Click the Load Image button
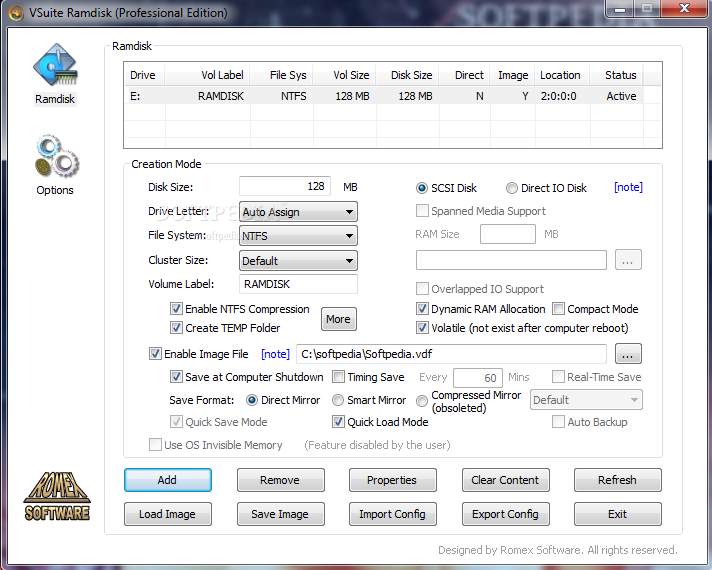The height and width of the screenshot is (570, 712). click(x=168, y=514)
